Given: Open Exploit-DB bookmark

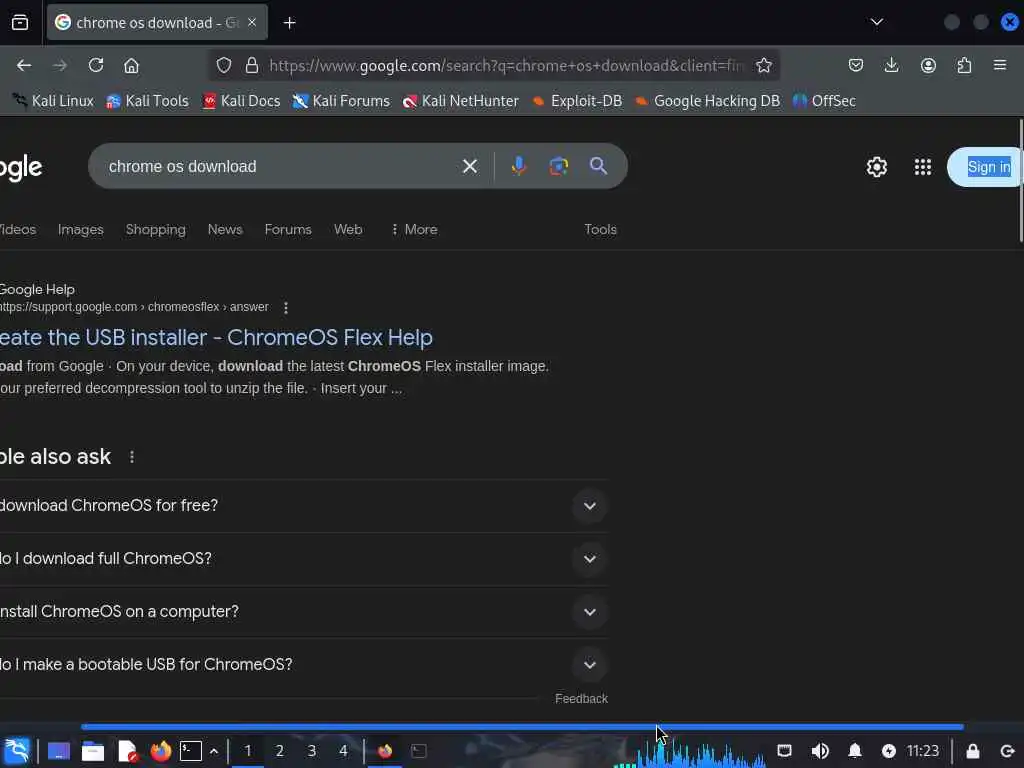Looking at the screenshot, I should click(577, 101).
